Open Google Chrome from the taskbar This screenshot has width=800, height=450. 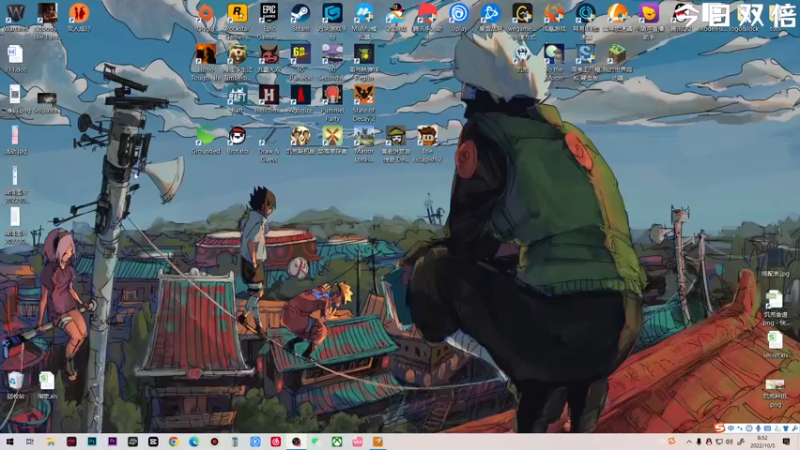click(x=173, y=442)
